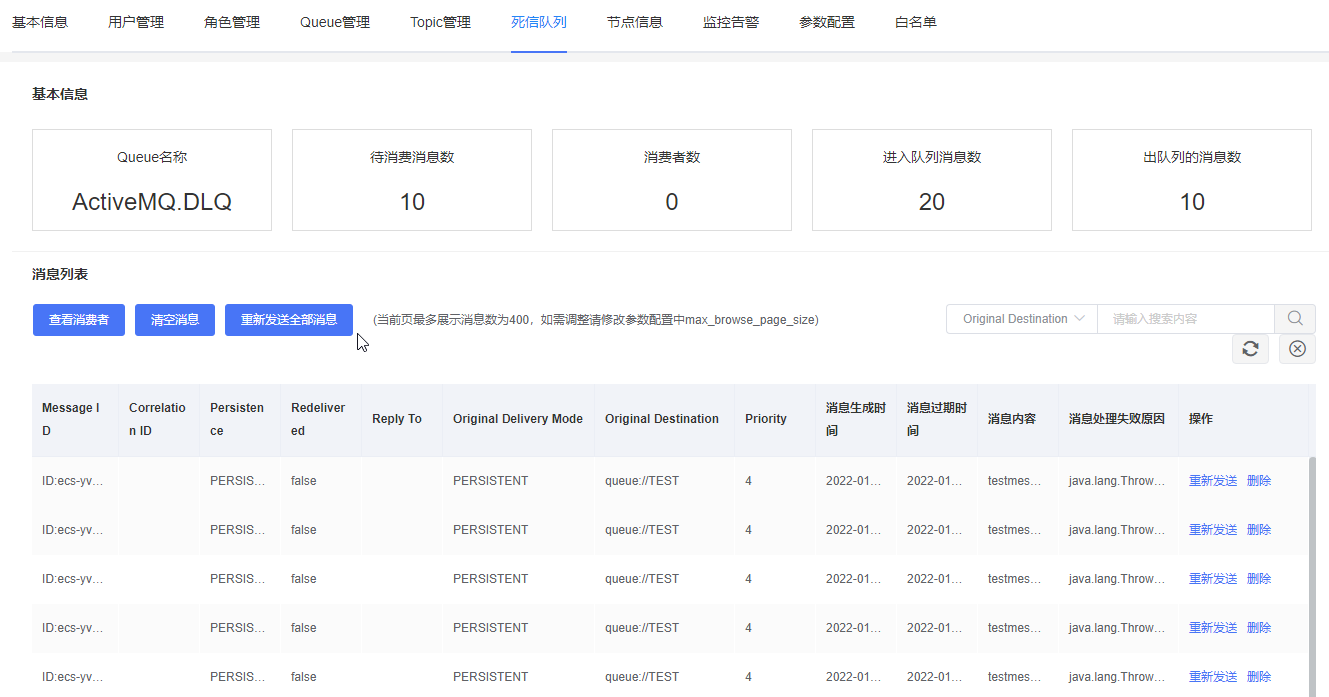Open the Original Destination dropdown
The width and height of the screenshot is (1329, 697).
(x=1022, y=319)
